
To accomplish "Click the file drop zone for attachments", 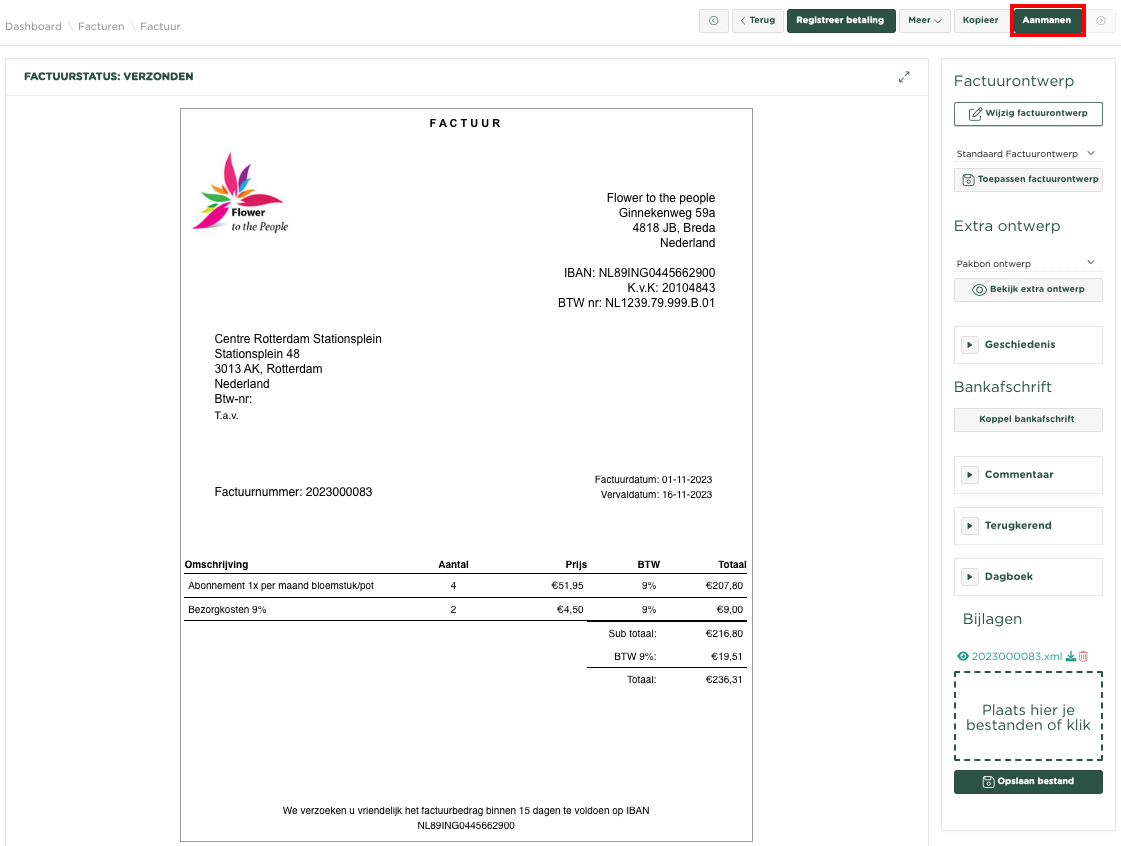I will click(1028, 717).
